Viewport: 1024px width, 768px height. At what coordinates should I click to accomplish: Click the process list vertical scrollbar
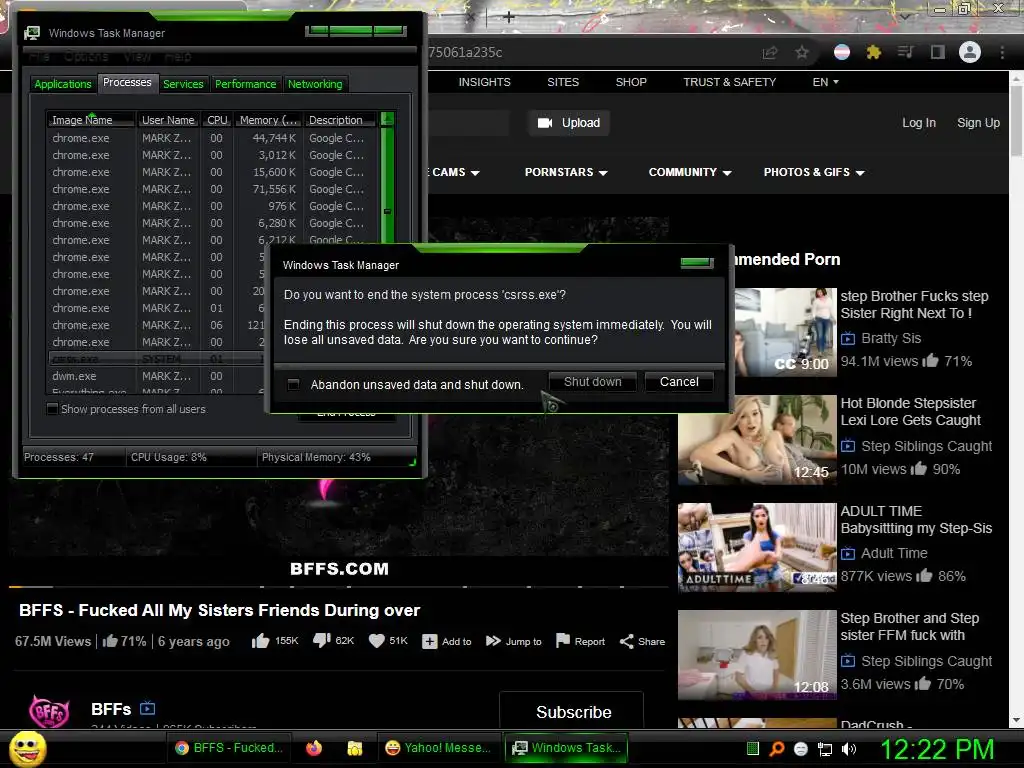click(387, 176)
